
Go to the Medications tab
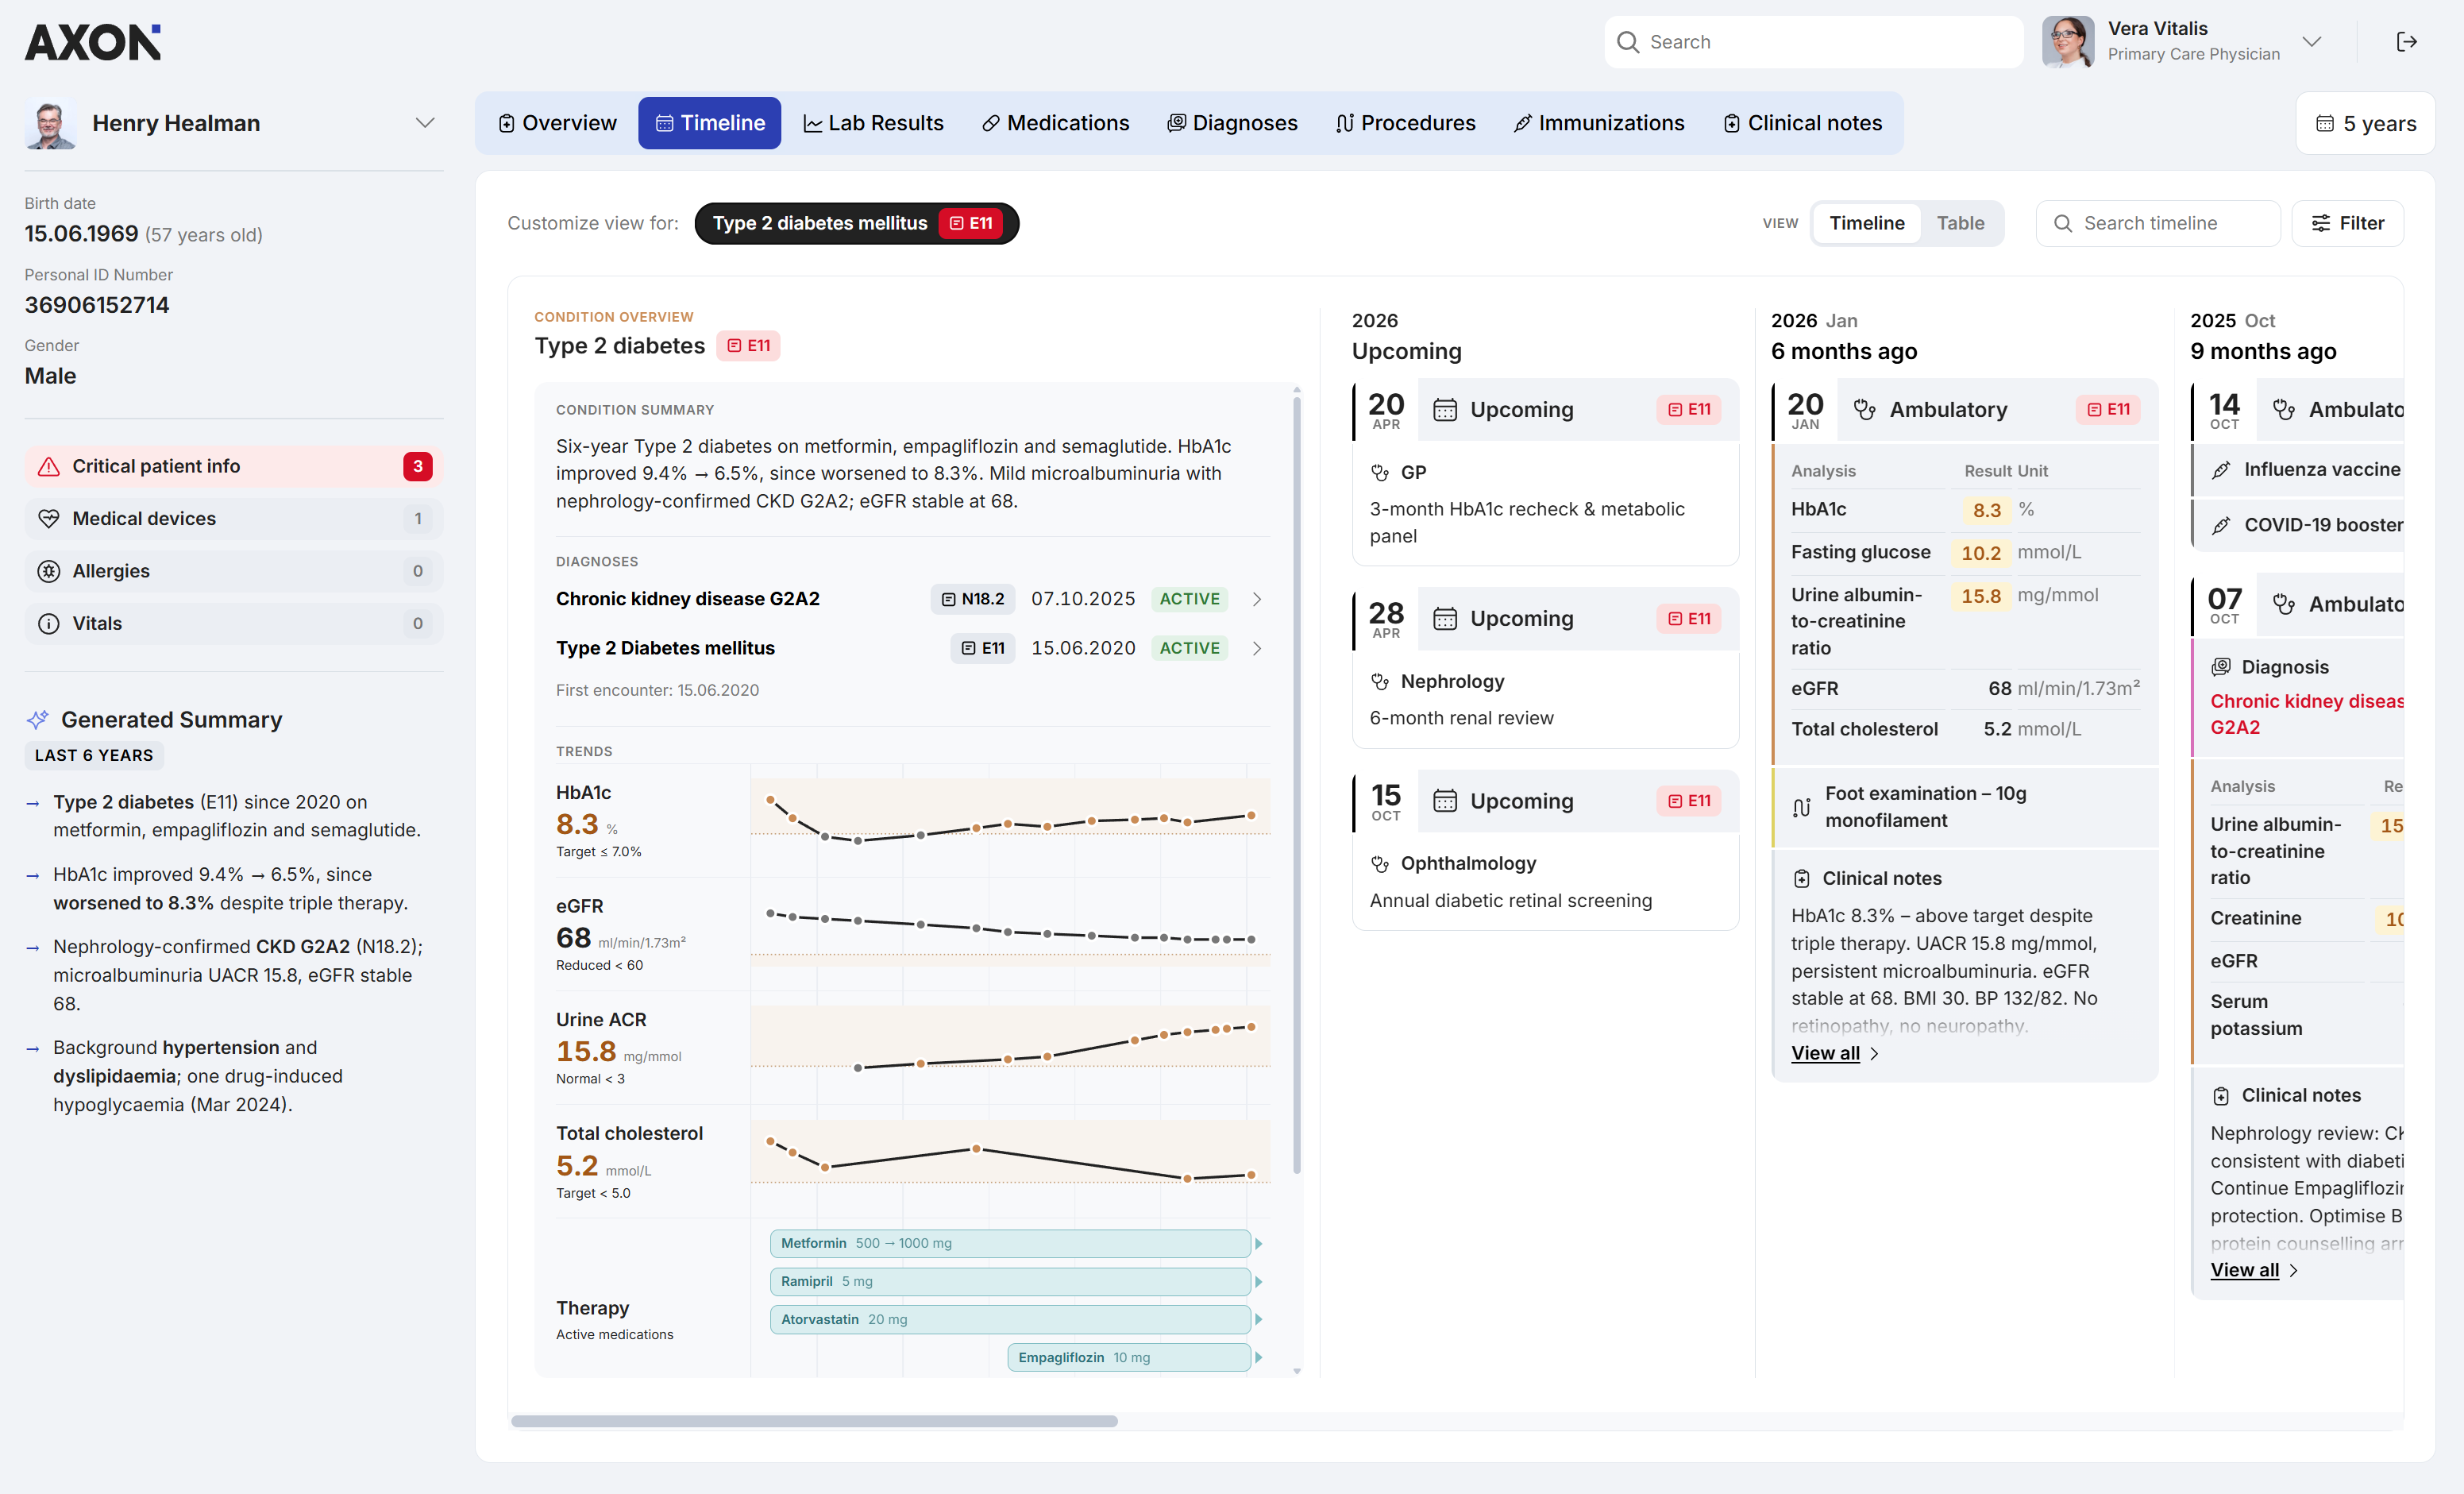point(1055,123)
